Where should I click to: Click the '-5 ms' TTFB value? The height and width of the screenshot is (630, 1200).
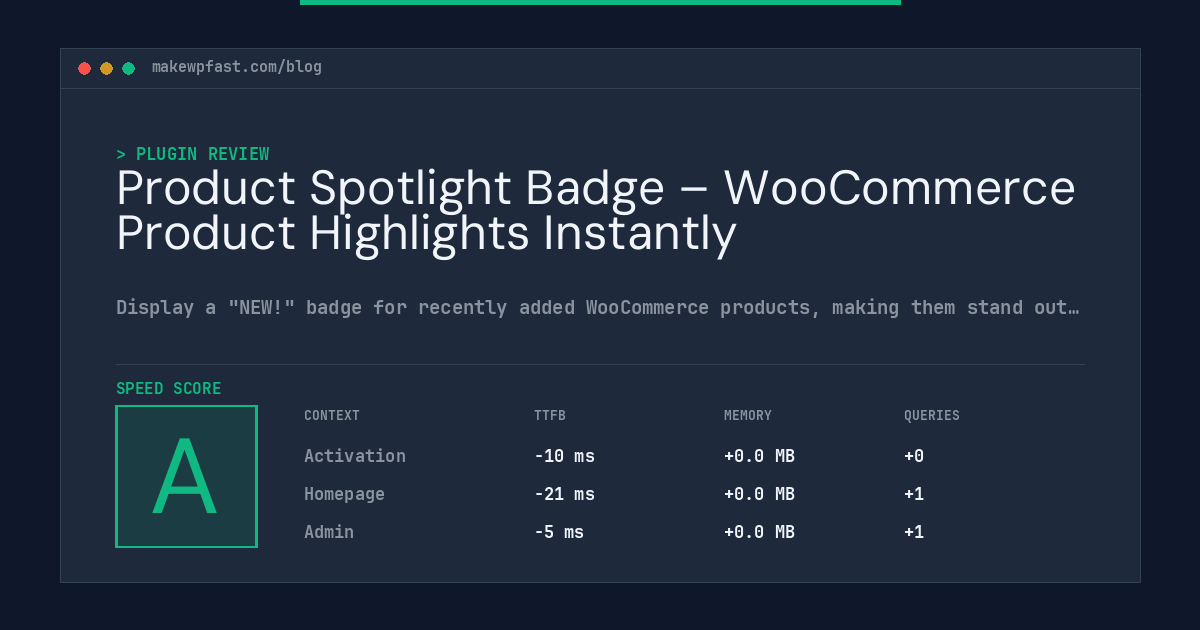[559, 532]
